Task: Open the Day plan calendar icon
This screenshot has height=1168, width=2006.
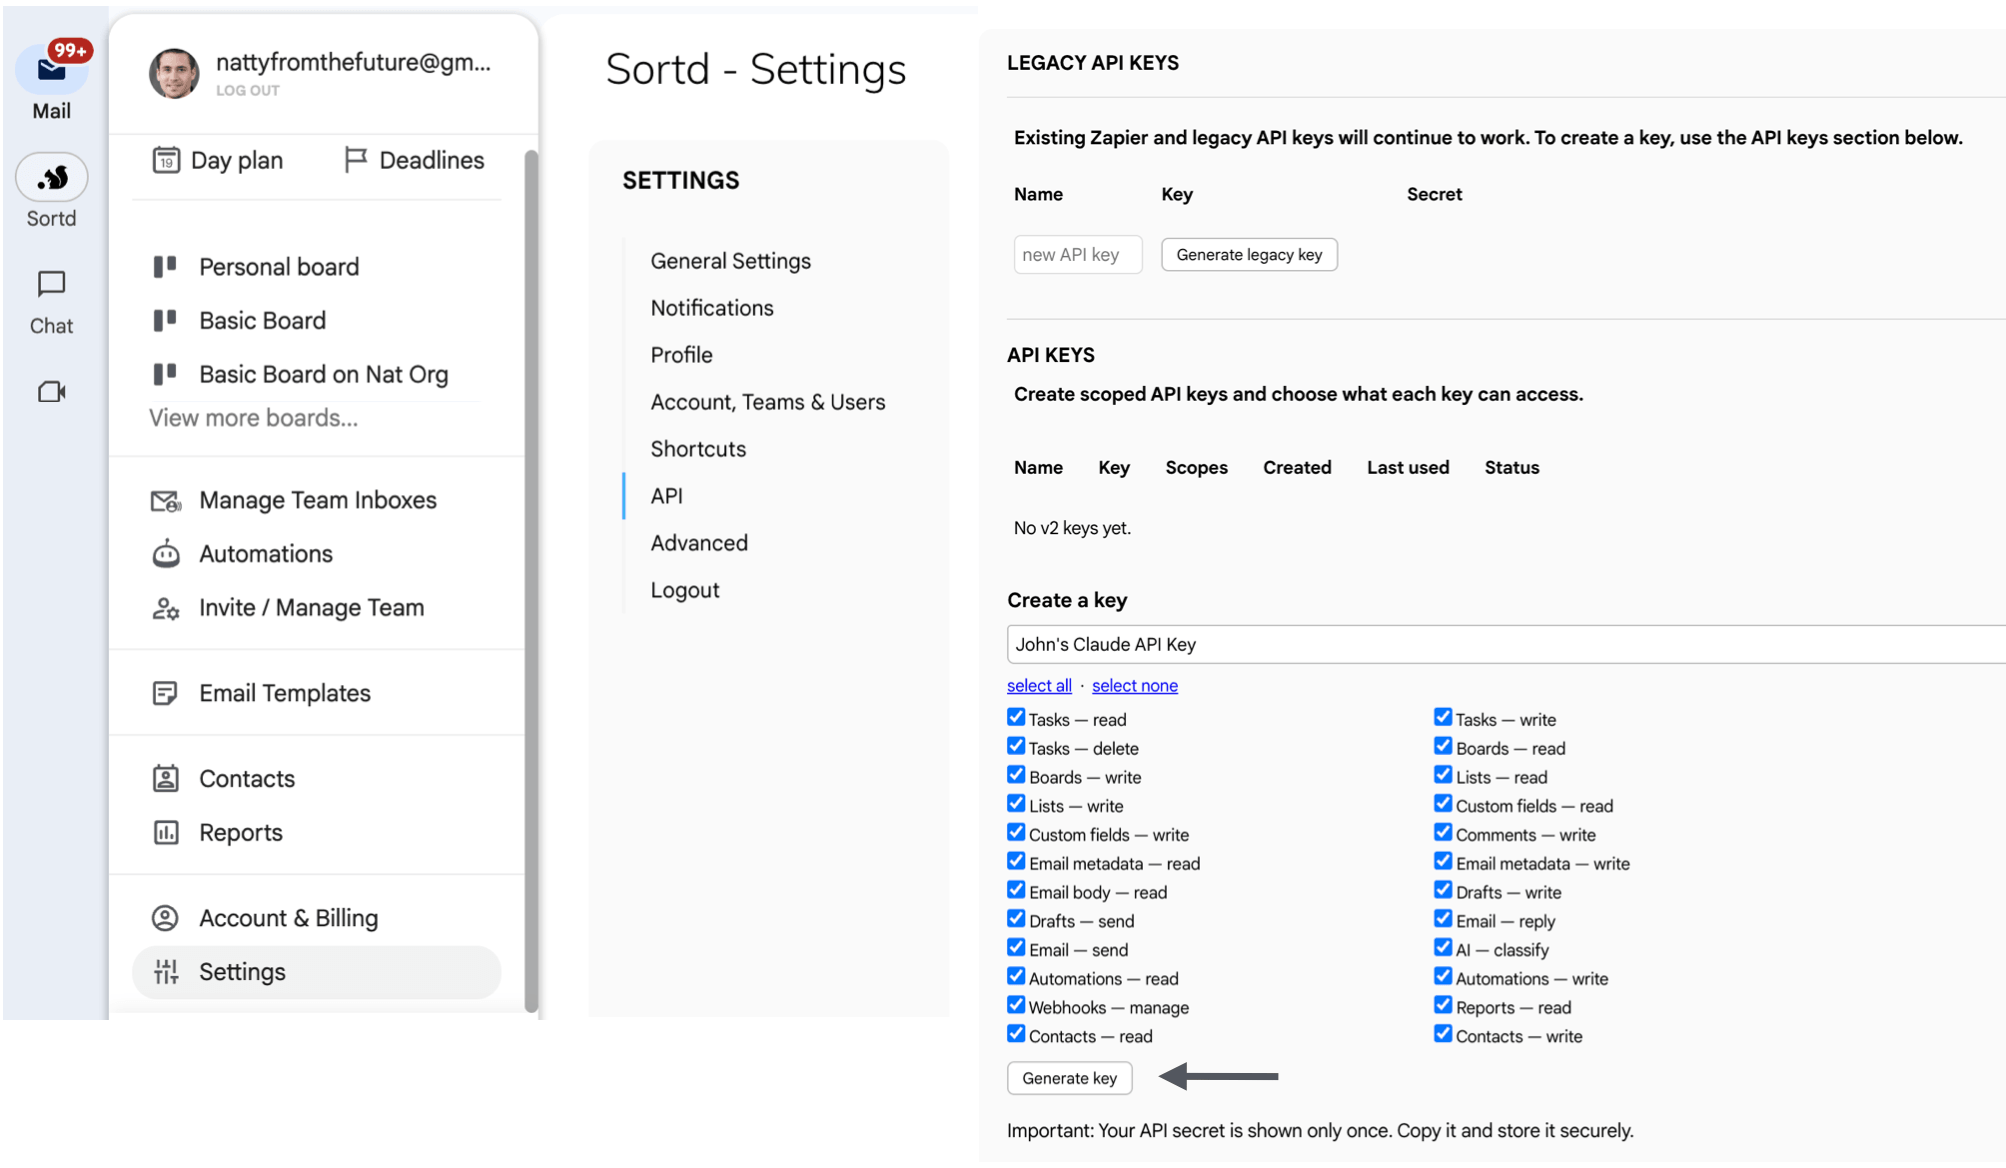Action: (x=166, y=160)
